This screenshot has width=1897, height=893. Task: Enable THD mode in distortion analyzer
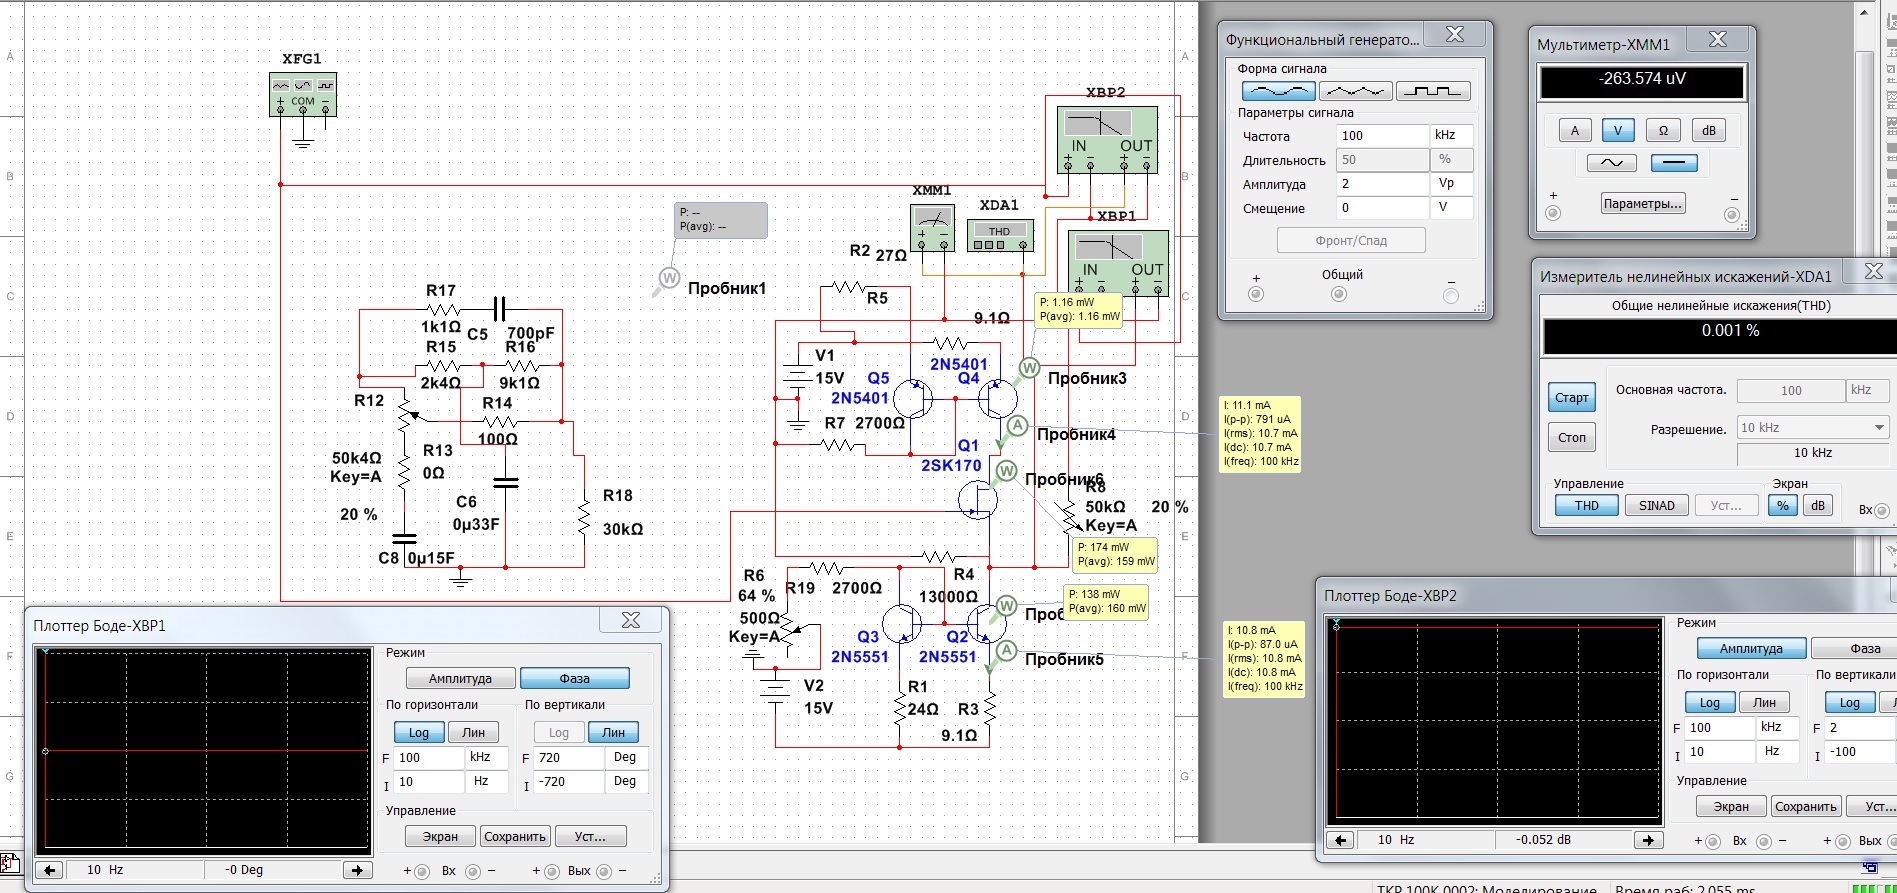1587,505
